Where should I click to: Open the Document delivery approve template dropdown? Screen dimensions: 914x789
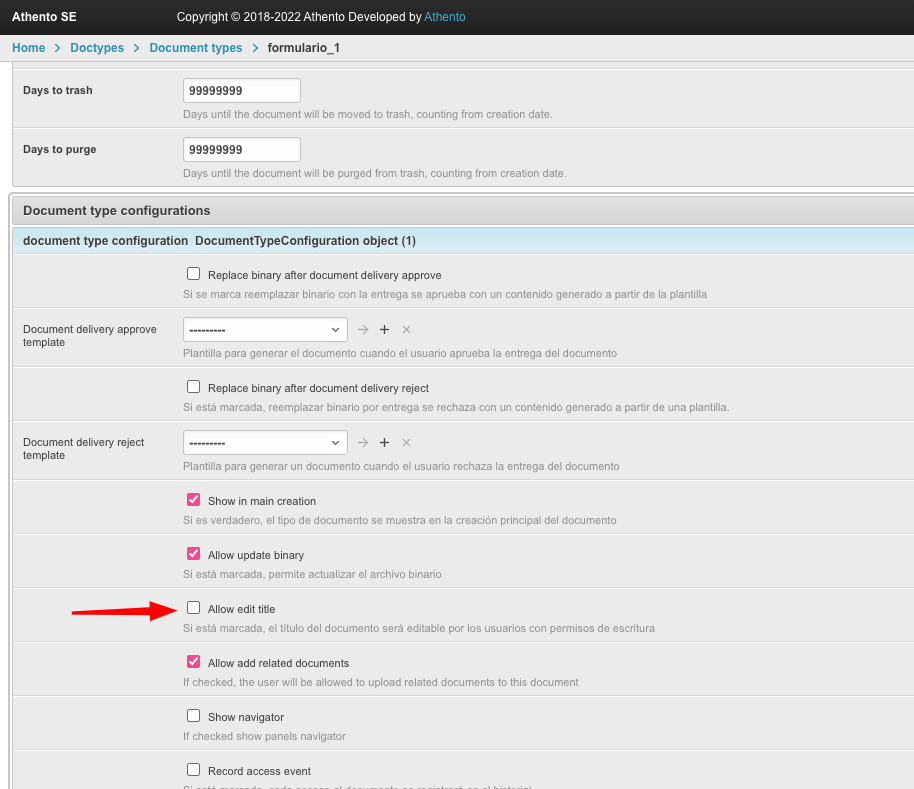[265, 330]
